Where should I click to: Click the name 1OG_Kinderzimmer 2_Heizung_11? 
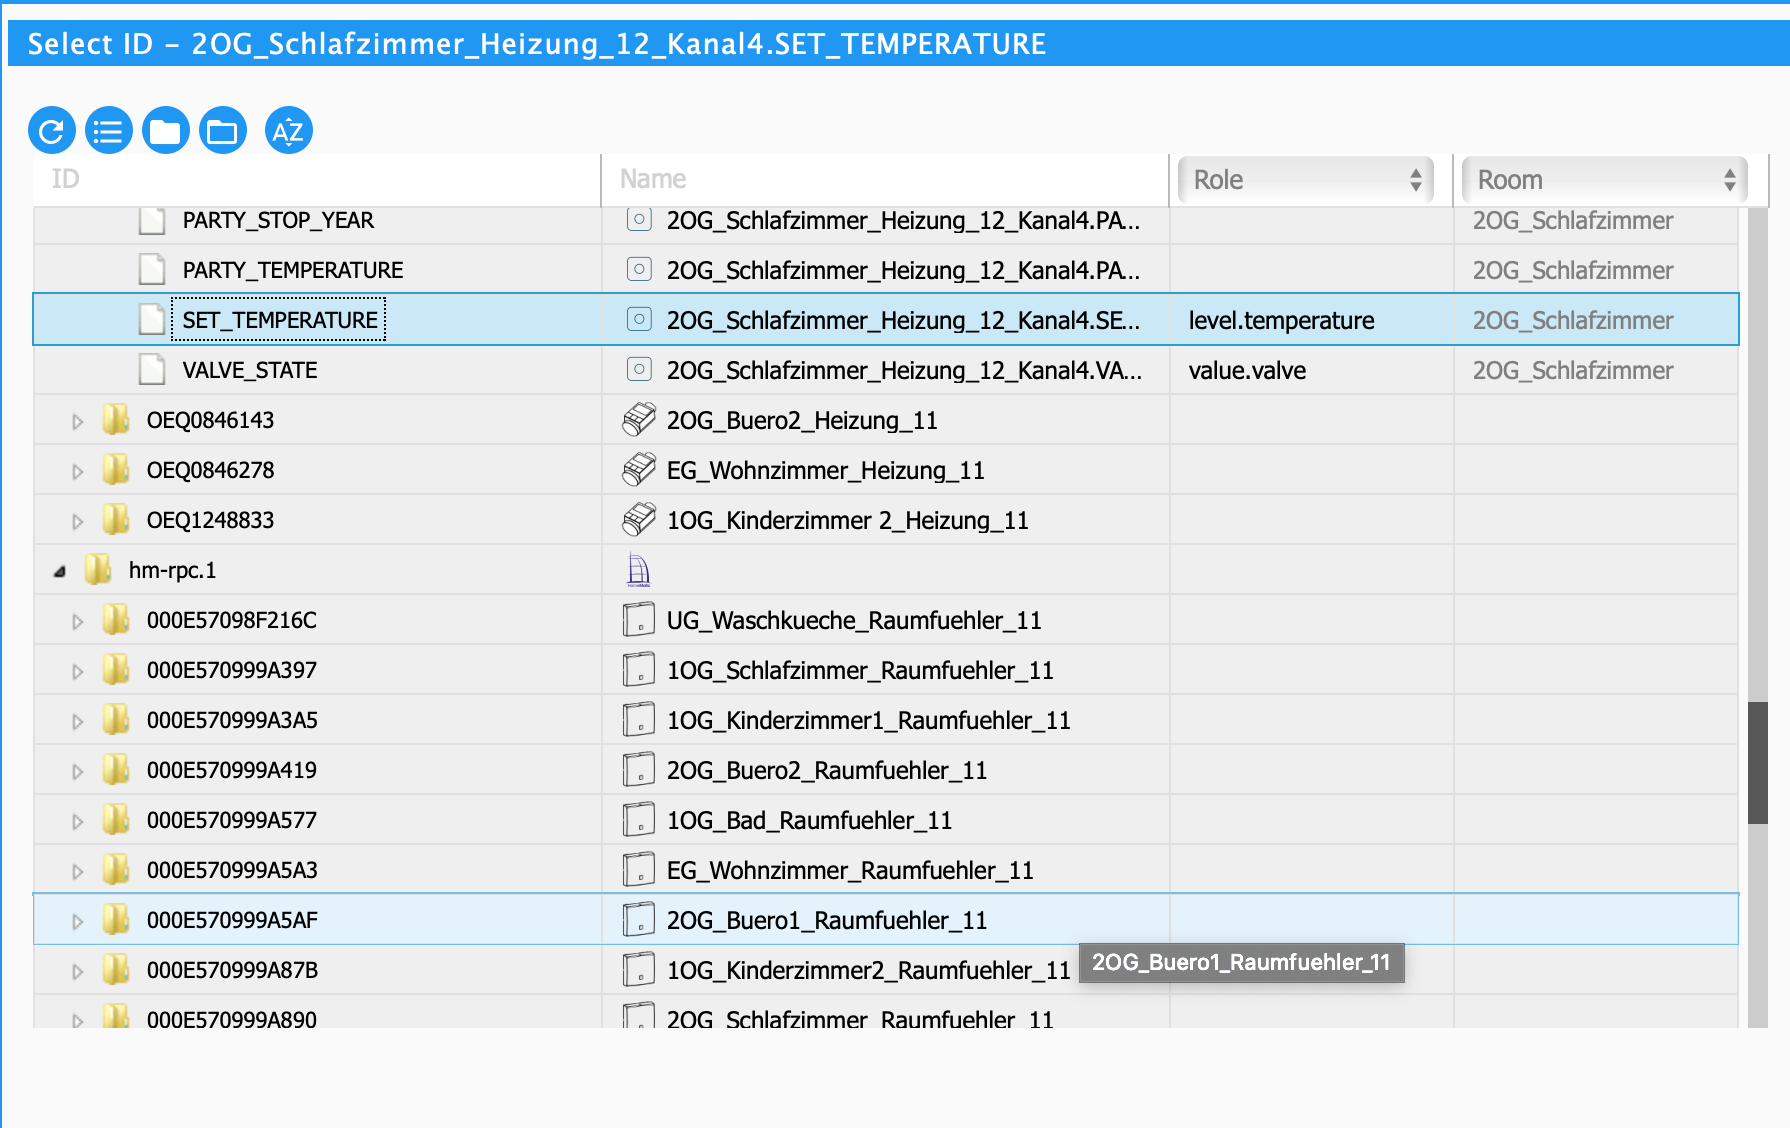coord(848,520)
